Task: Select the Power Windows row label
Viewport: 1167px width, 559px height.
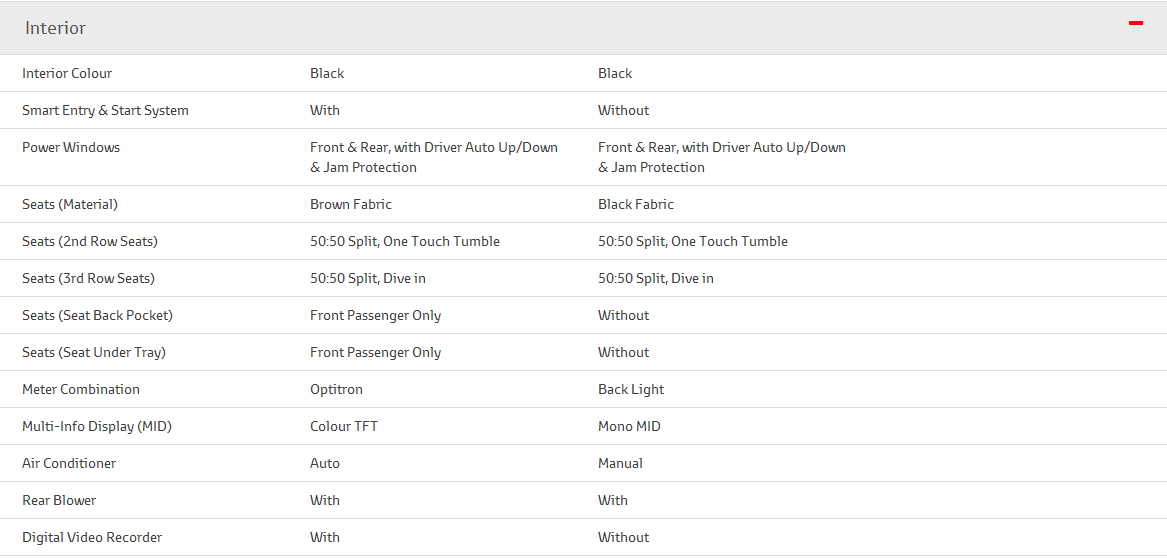Action: pos(71,147)
